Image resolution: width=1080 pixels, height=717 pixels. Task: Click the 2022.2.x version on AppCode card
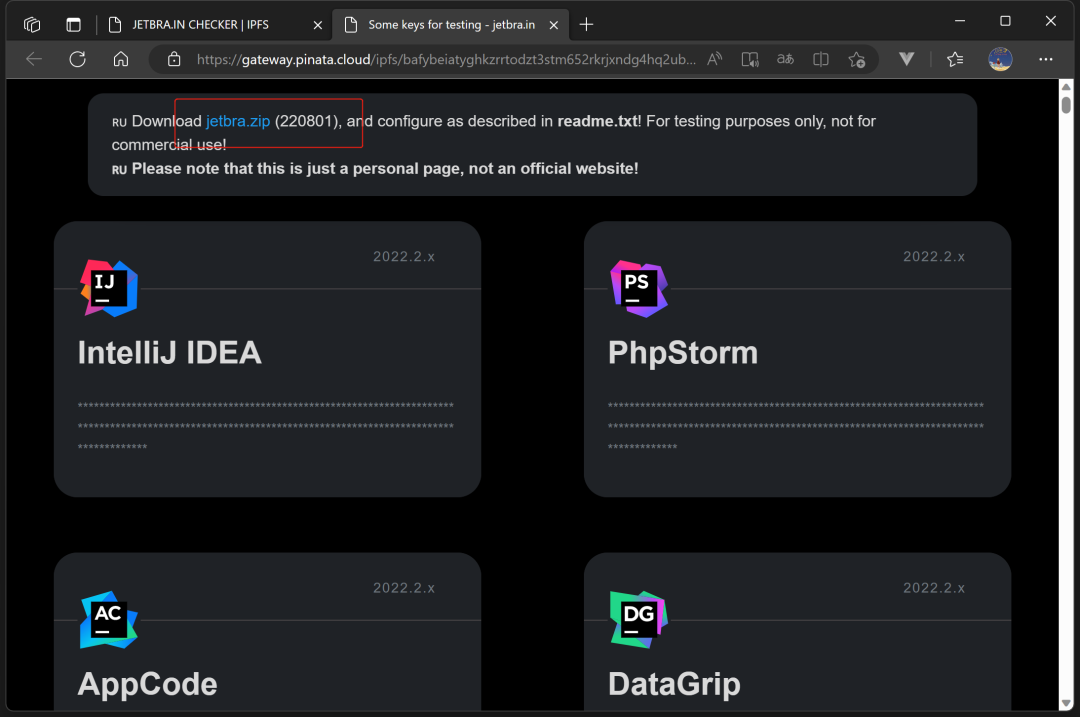click(x=404, y=588)
